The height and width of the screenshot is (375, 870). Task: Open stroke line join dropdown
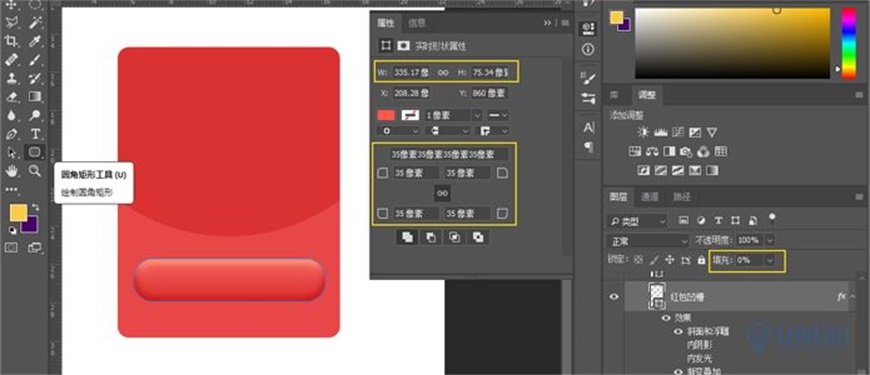point(494,131)
